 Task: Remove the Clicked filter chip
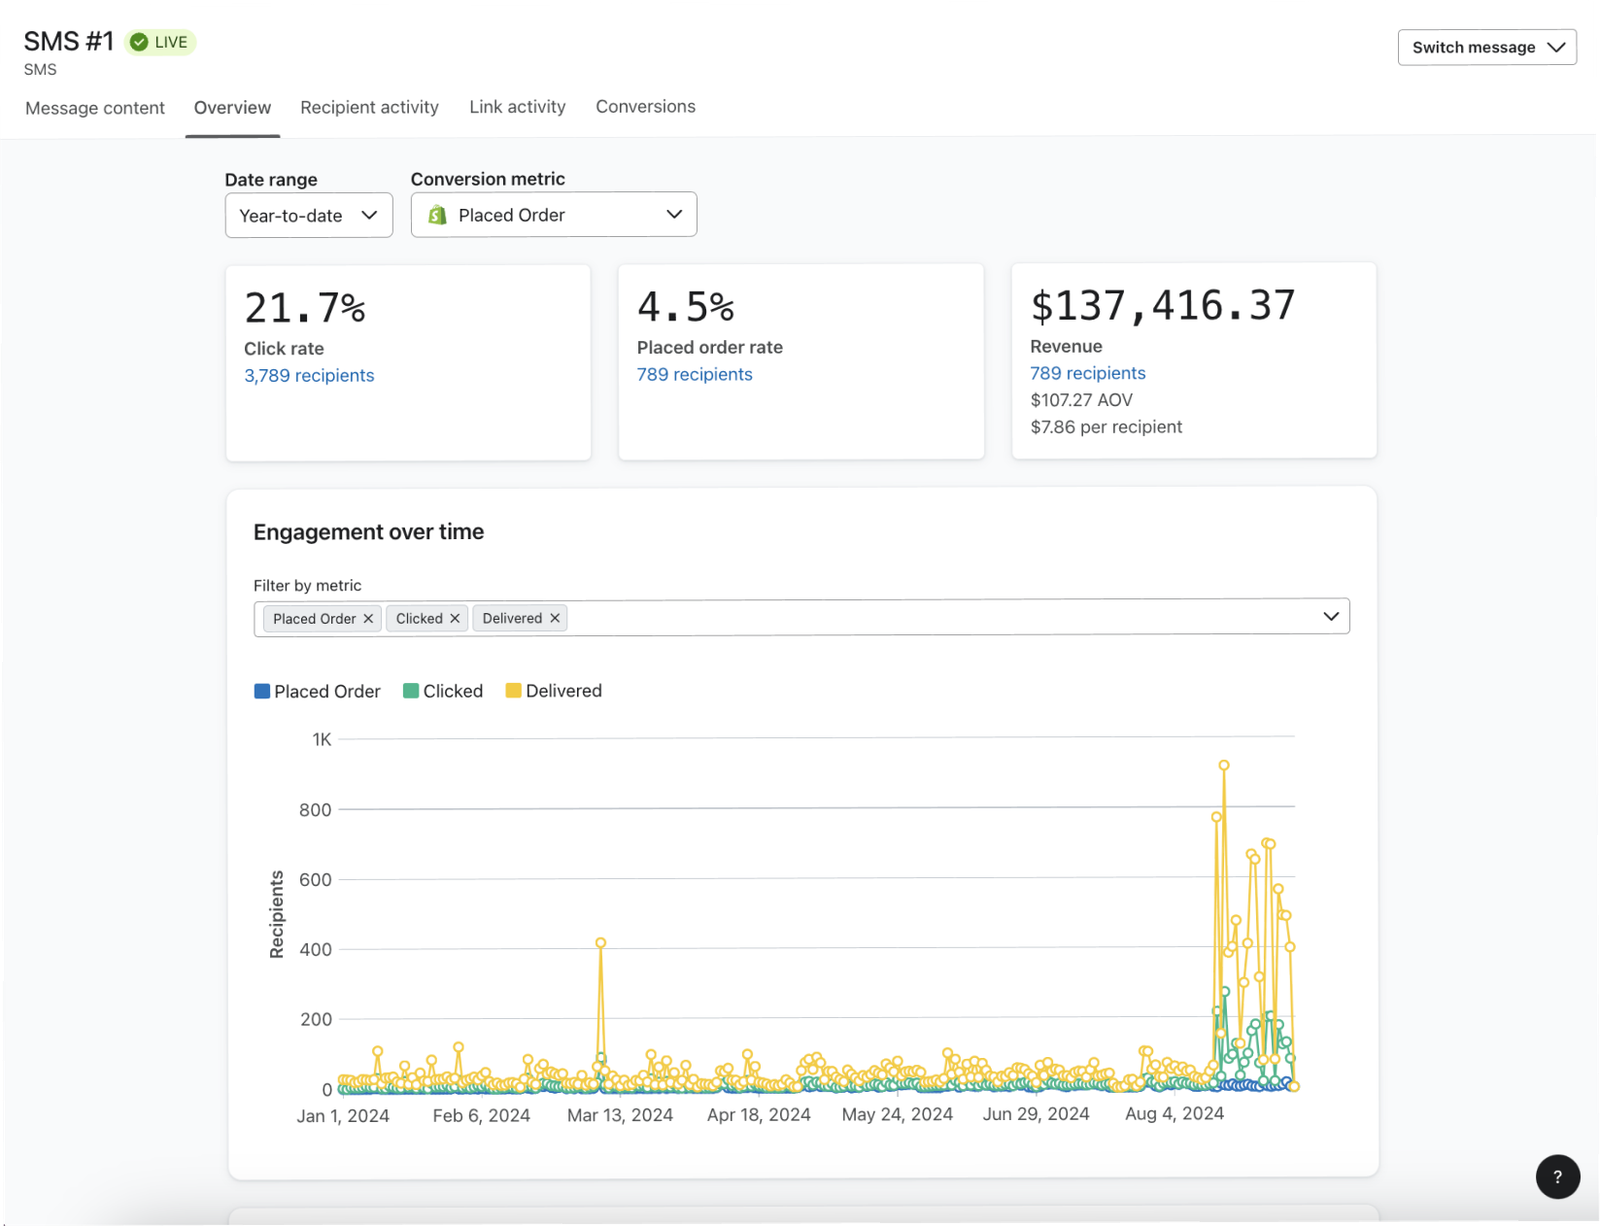(455, 619)
